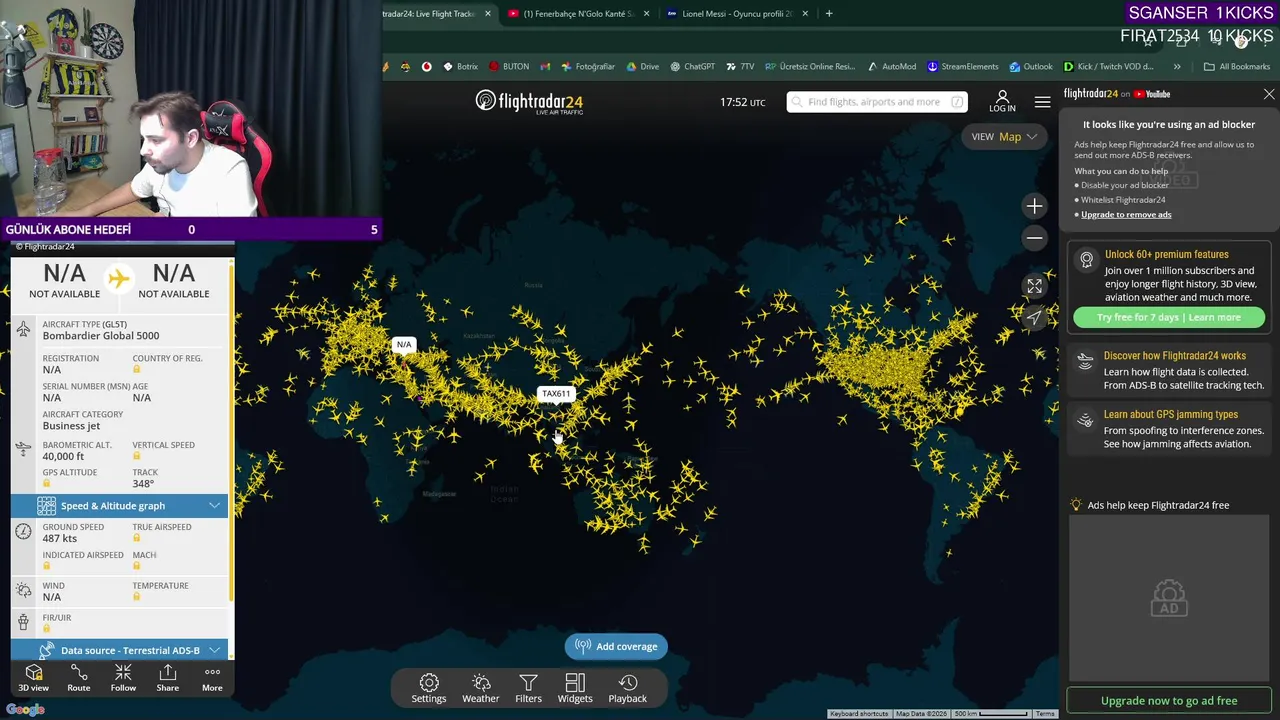Open the Upgrade to remove ads link
The width and height of the screenshot is (1280, 720).
pyautogui.click(x=1126, y=214)
